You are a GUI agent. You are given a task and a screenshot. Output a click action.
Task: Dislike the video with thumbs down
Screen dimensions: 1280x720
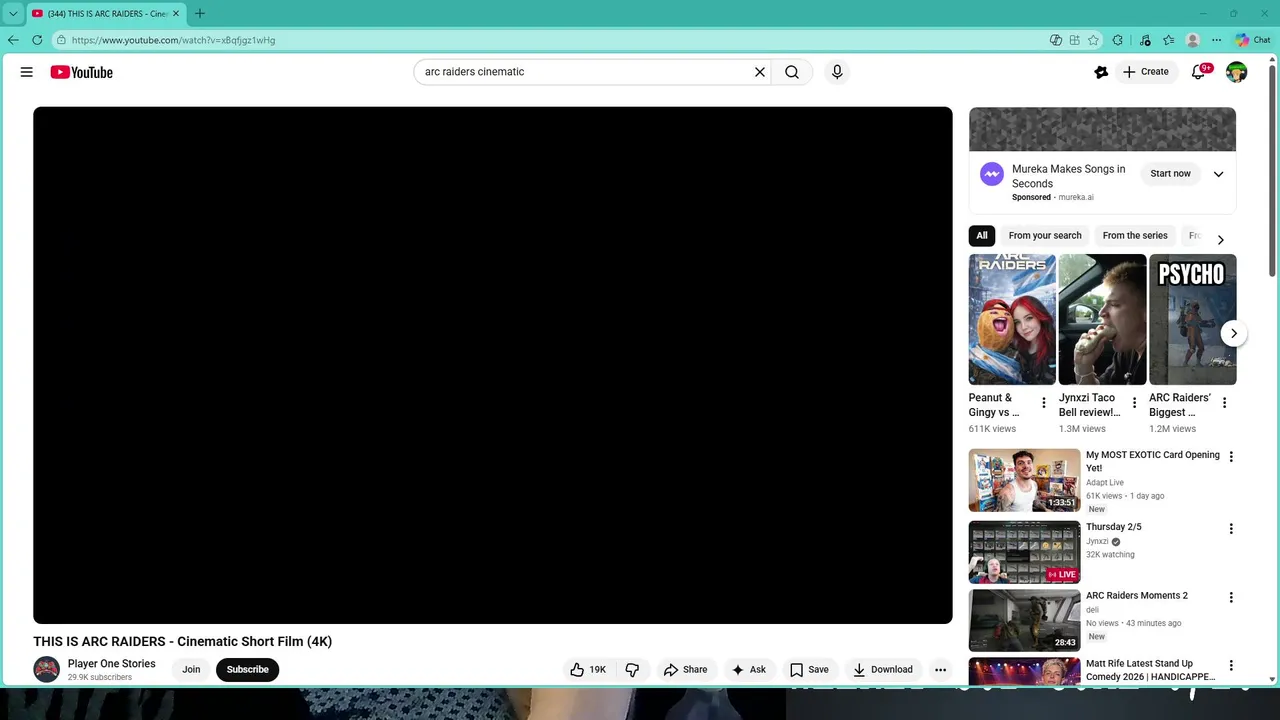tap(632, 670)
